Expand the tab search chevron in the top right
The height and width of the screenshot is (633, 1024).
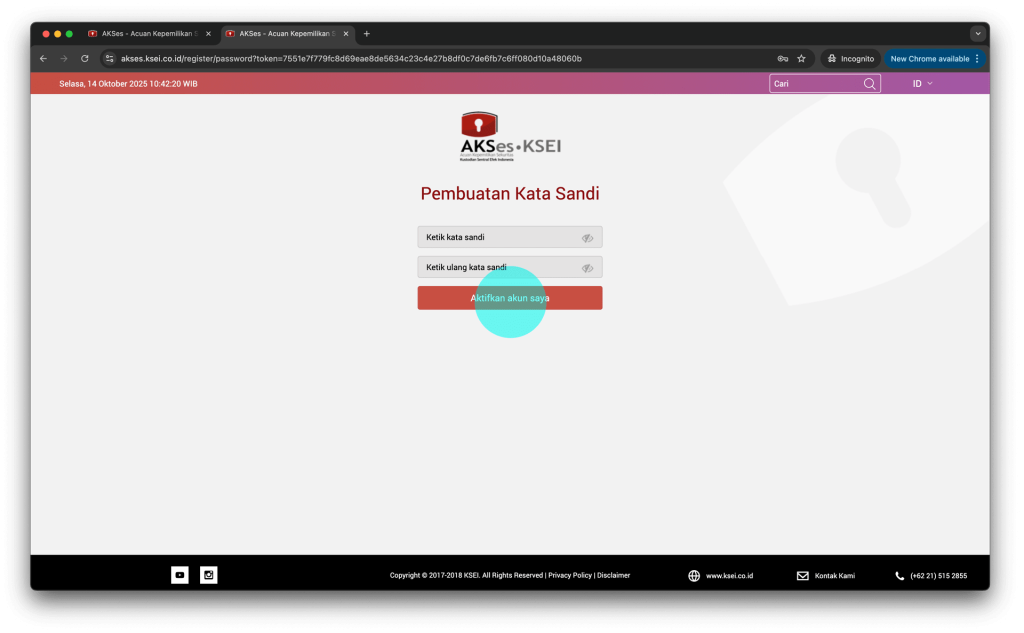977,34
